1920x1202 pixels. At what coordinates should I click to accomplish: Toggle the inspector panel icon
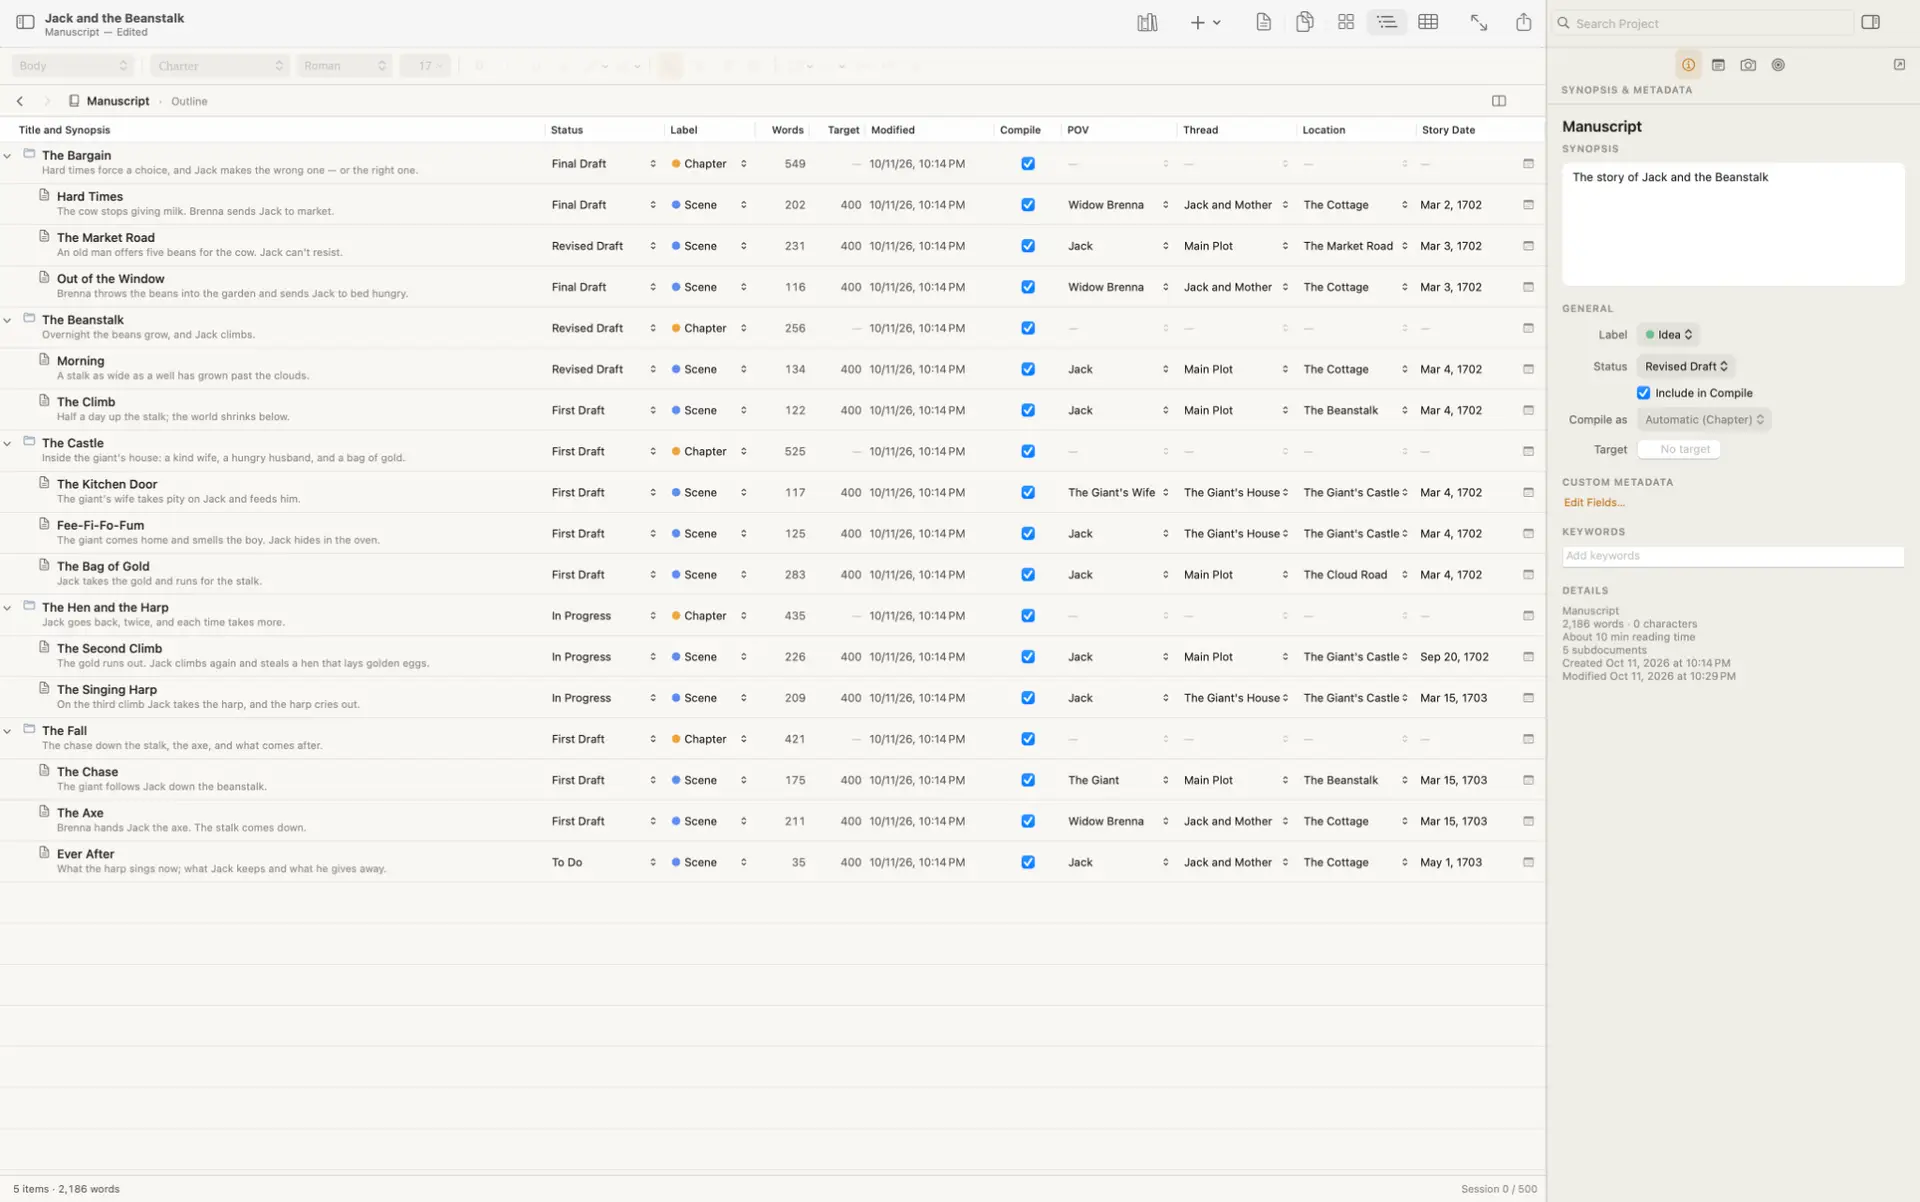pyautogui.click(x=1870, y=22)
